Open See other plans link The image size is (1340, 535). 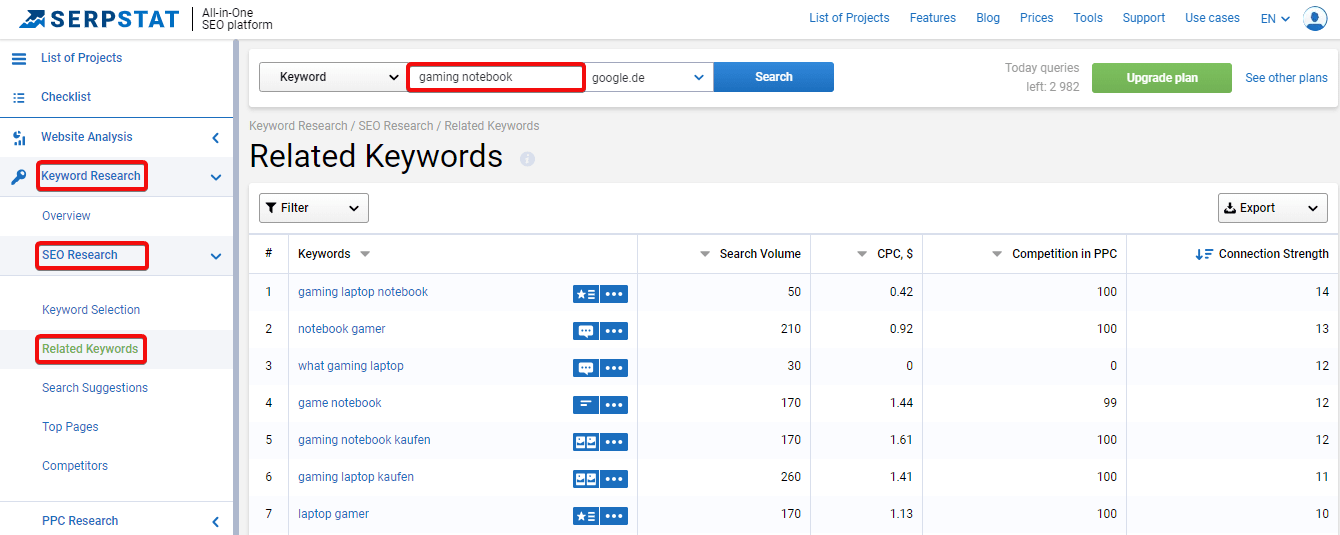coord(1287,78)
